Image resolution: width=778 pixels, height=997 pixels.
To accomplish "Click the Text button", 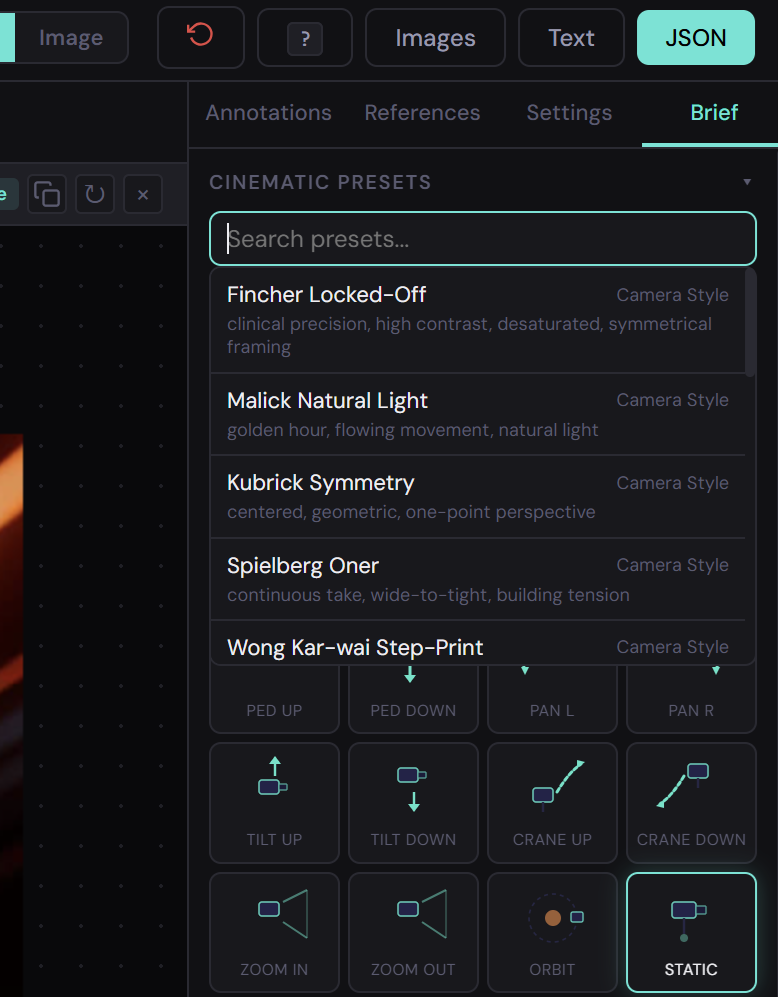I will 571,38.
